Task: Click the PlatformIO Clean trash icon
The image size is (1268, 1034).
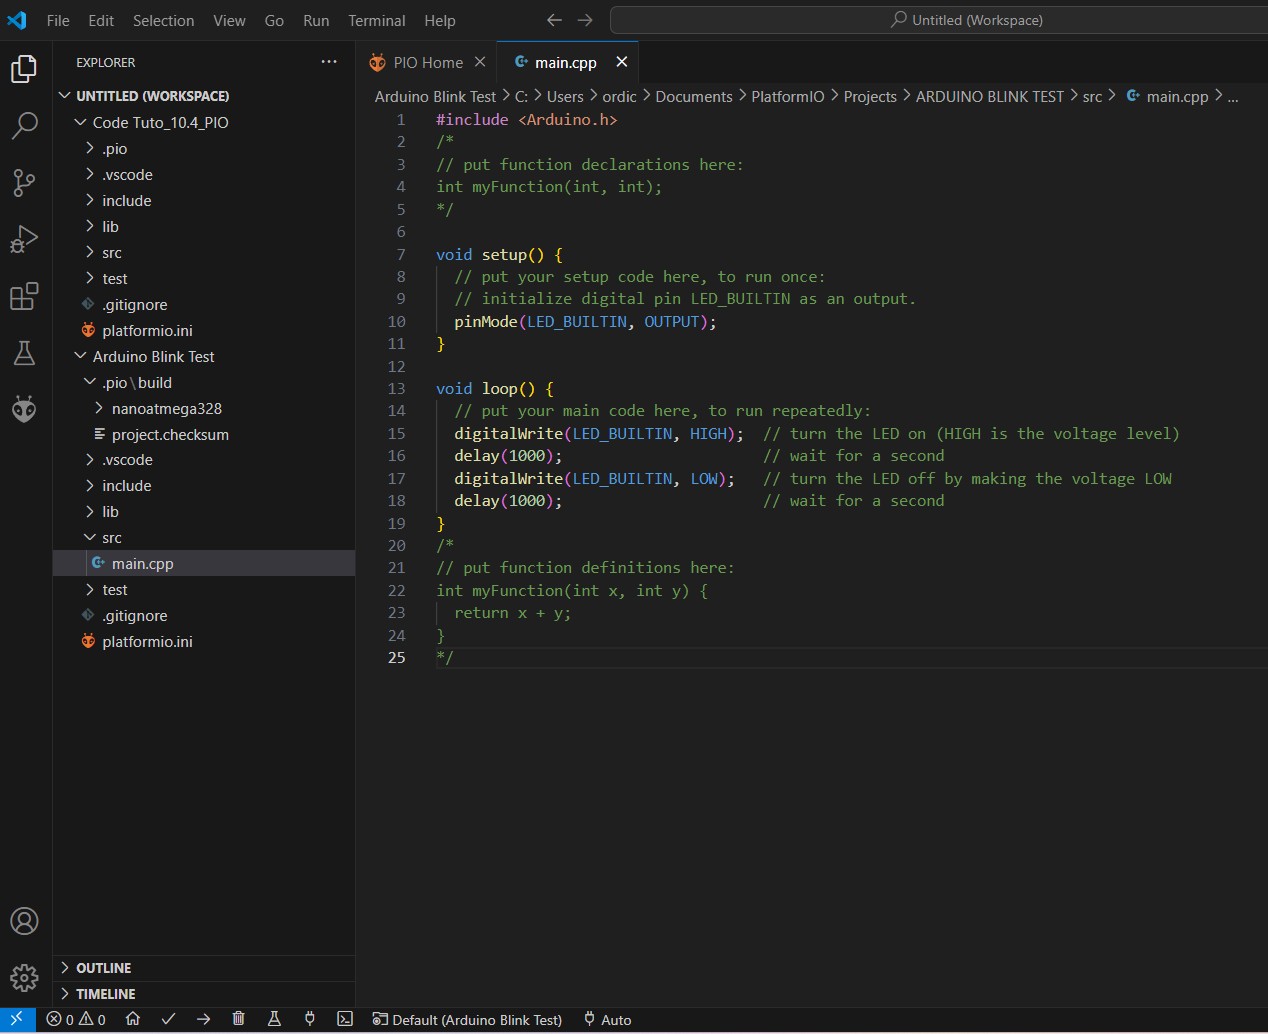Action: click(238, 1019)
